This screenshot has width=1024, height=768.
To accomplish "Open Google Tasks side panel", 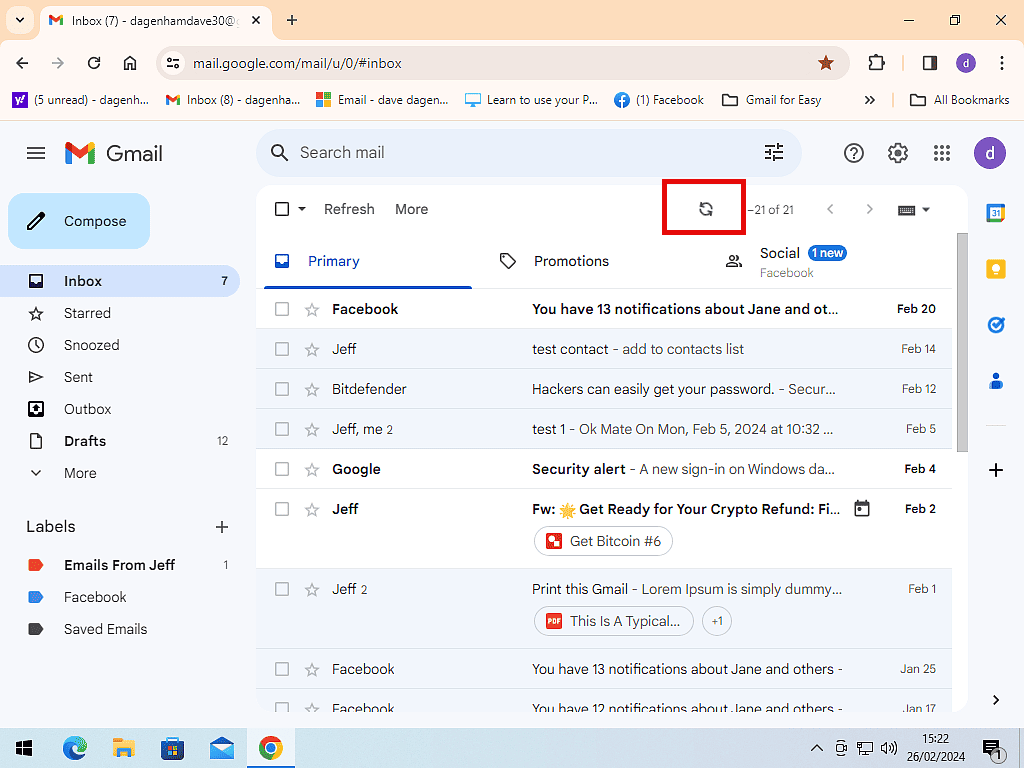I will pyautogui.click(x=995, y=325).
